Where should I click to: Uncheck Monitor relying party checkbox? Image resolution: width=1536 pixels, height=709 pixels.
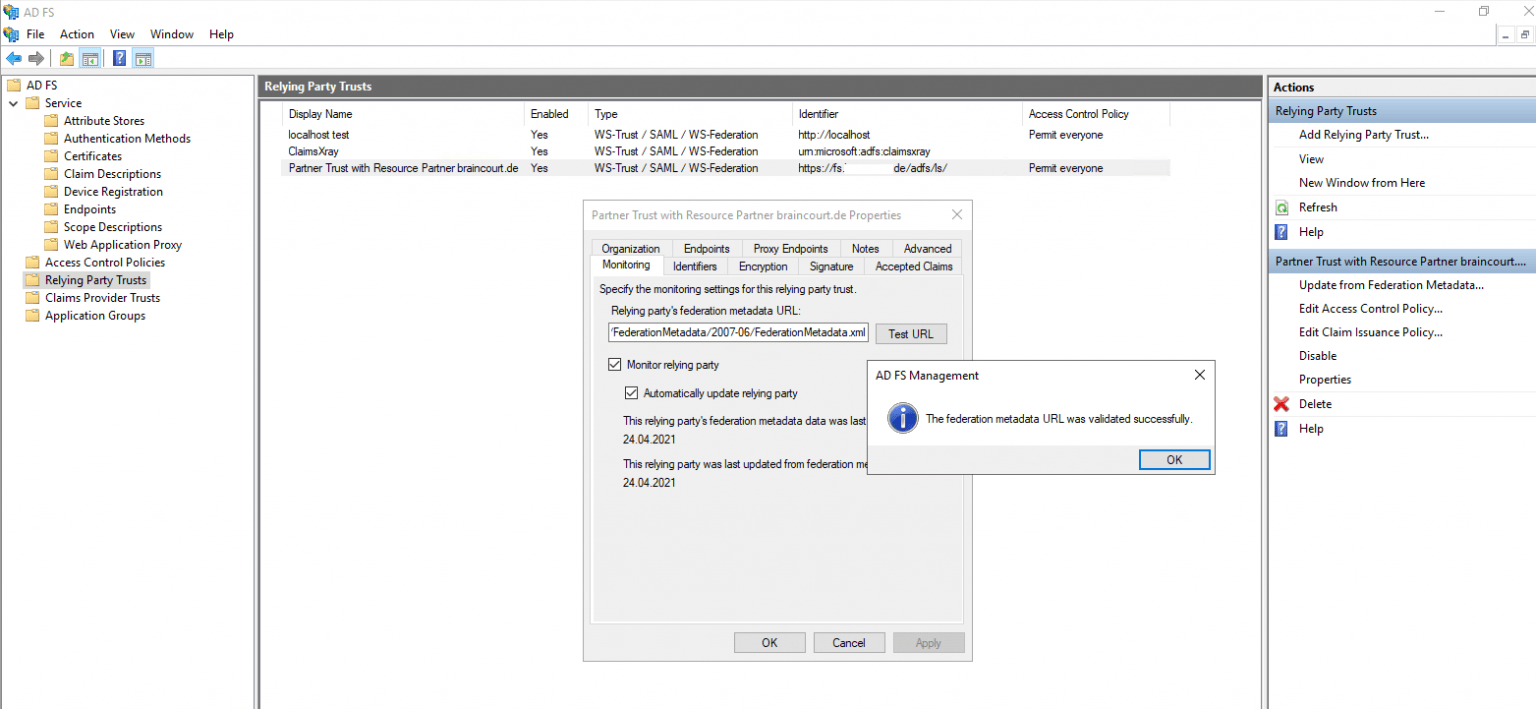615,365
